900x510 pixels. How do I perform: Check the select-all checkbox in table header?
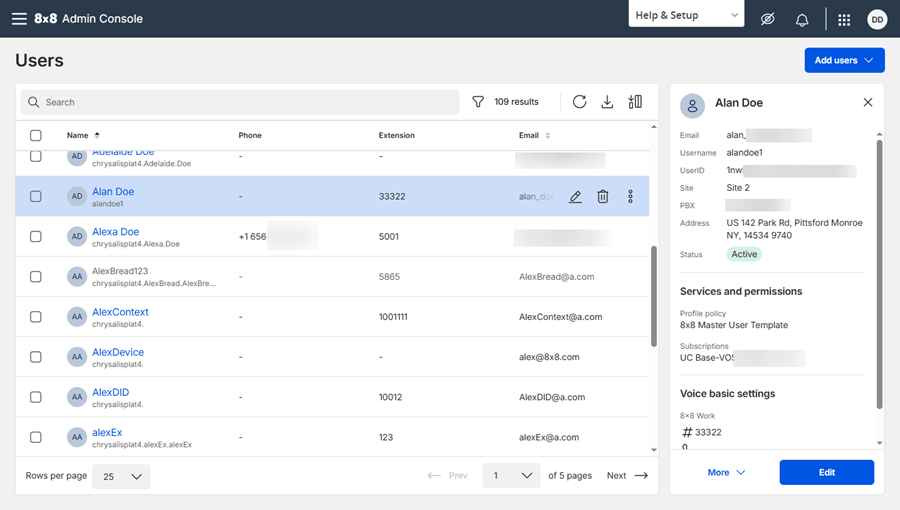coord(36,135)
